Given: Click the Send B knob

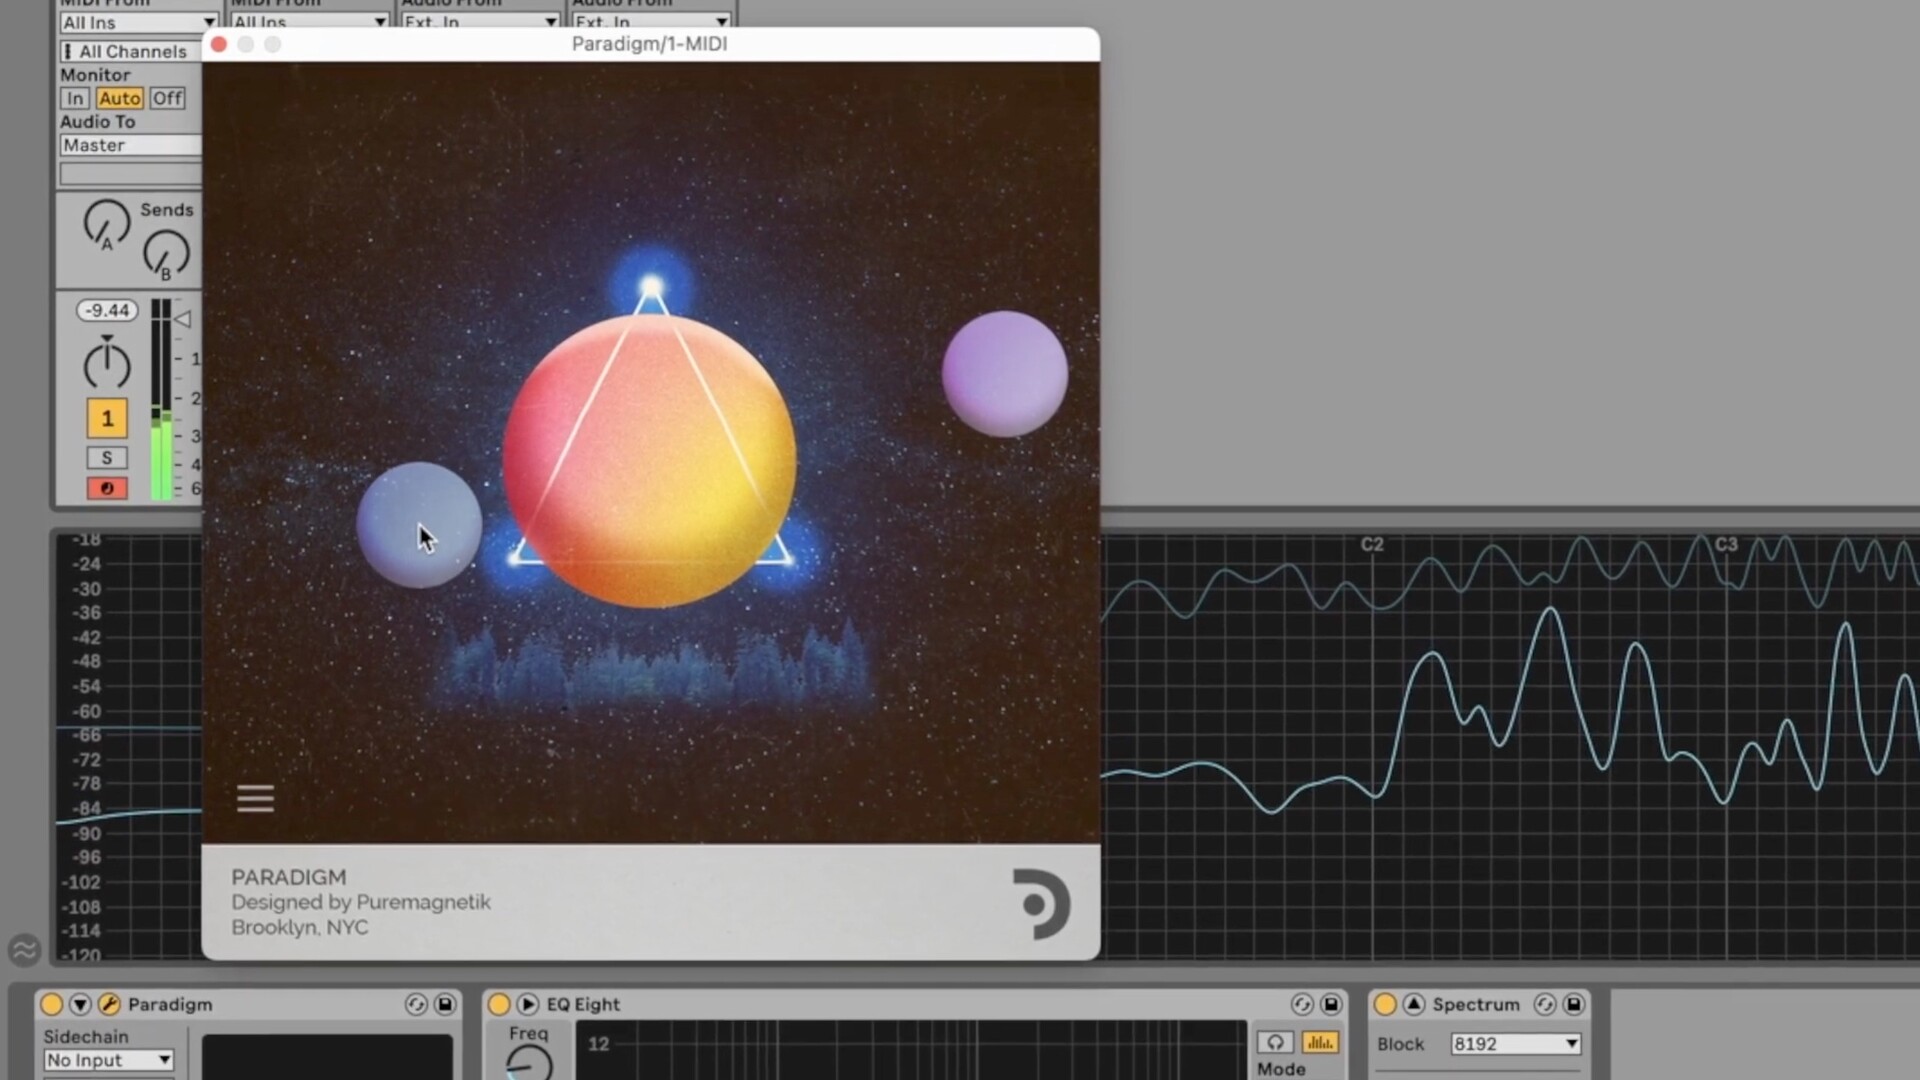Looking at the screenshot, I should (x=166, y=254).
